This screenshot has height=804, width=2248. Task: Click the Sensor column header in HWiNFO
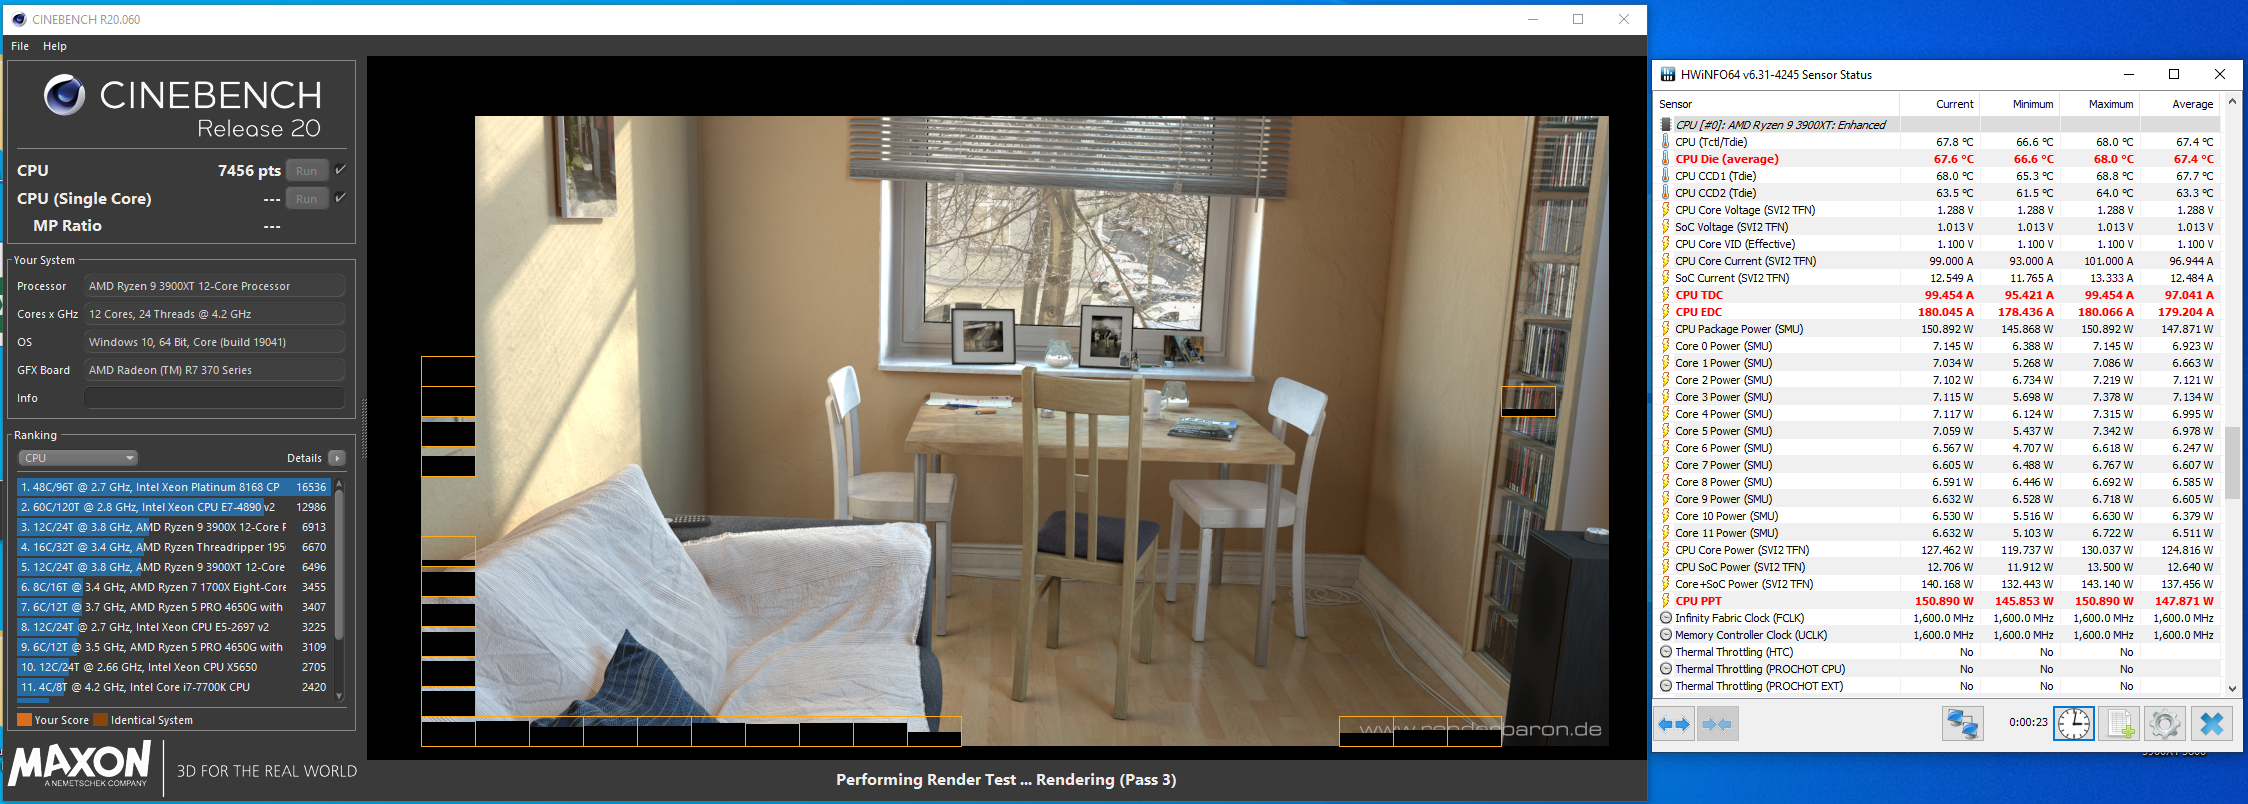point(1776,104)
